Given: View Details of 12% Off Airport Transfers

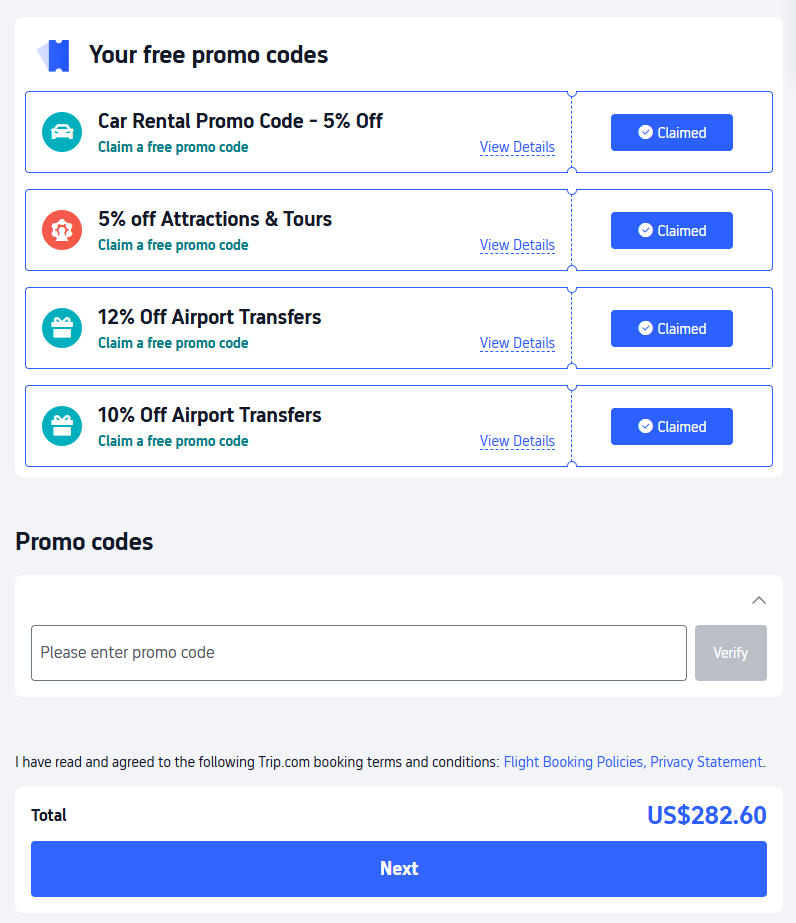Looking at the screenshot, I should coord(517,343).
